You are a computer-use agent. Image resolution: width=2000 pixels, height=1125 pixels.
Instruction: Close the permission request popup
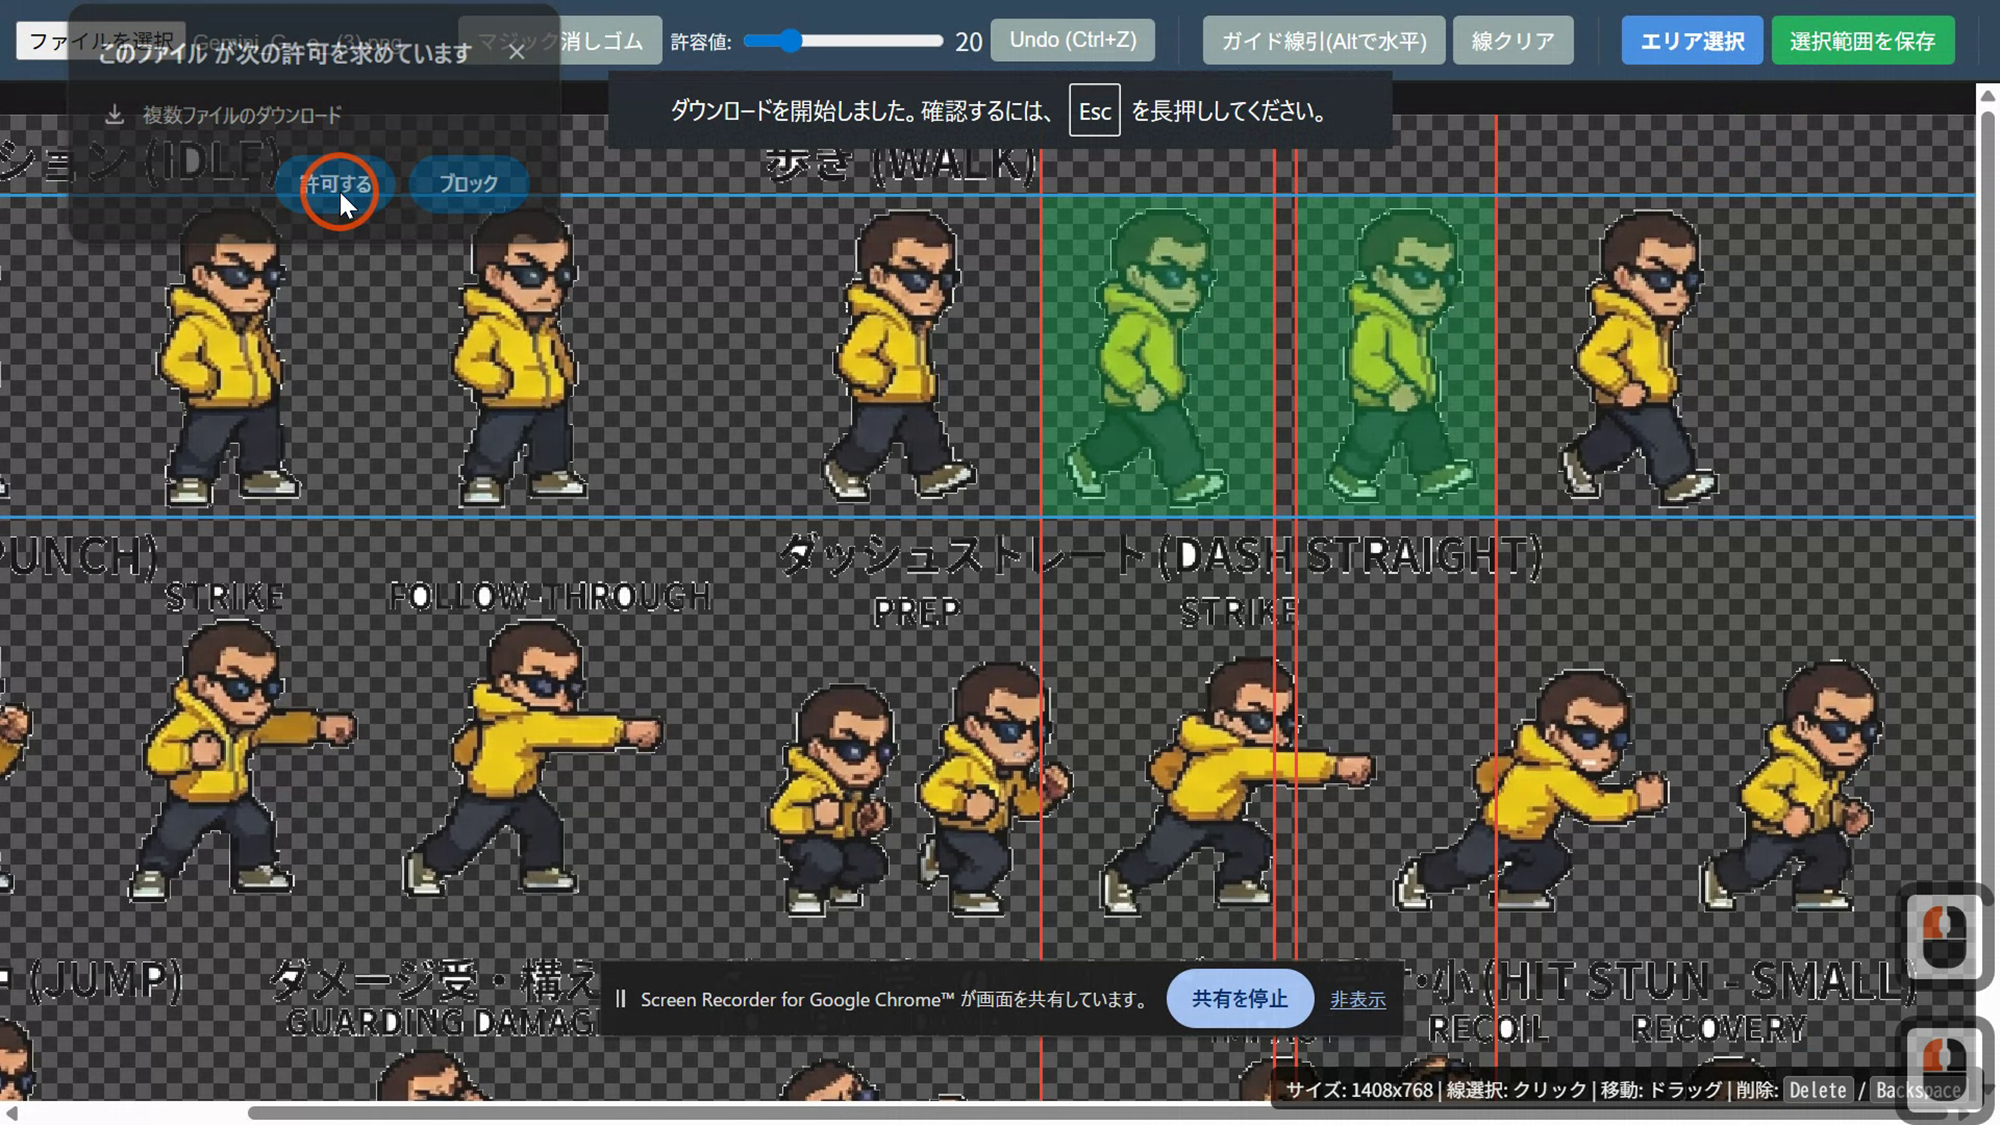[516, 52]
